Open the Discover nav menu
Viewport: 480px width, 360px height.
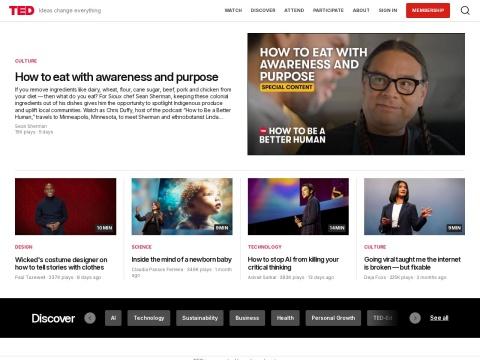pyautogui.click(x=263, y=10)
